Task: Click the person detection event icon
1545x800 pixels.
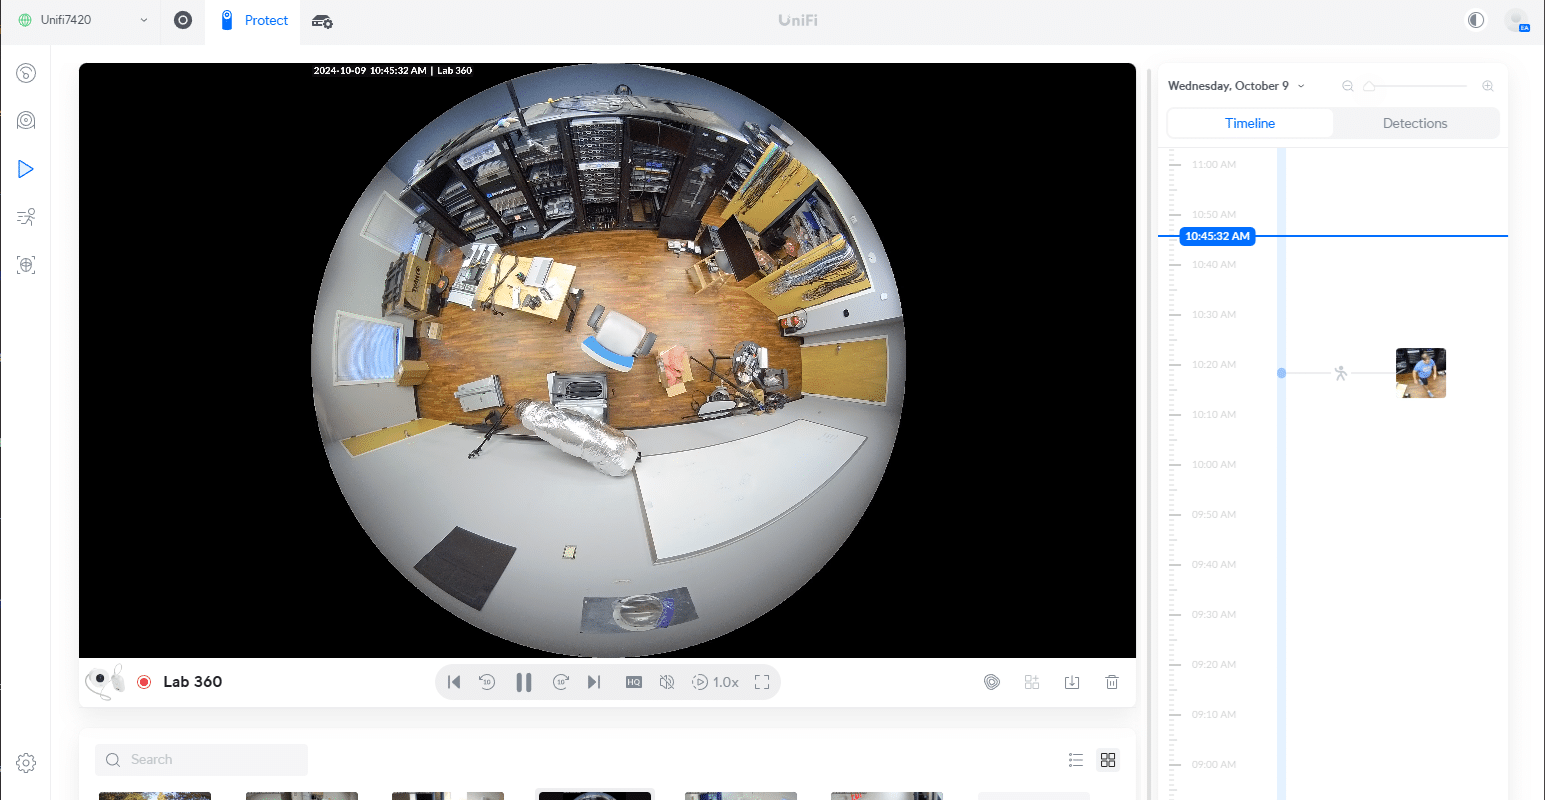Action: [1341, 373]
